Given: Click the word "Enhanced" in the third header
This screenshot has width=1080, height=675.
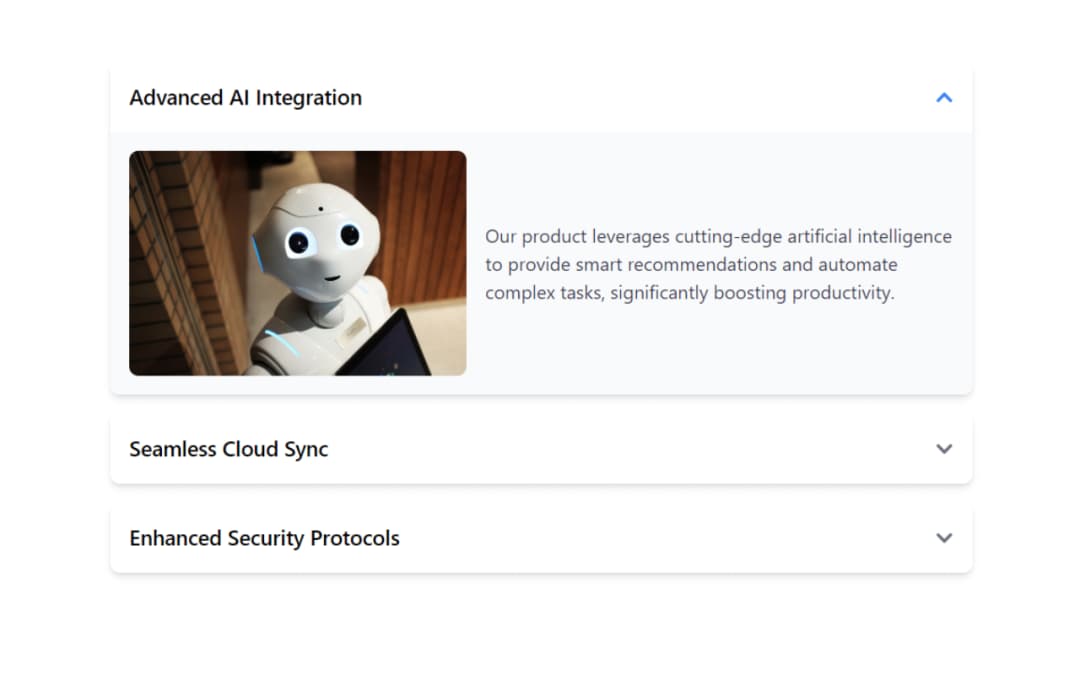Looking at the screenshot, I should click(175, 538).
